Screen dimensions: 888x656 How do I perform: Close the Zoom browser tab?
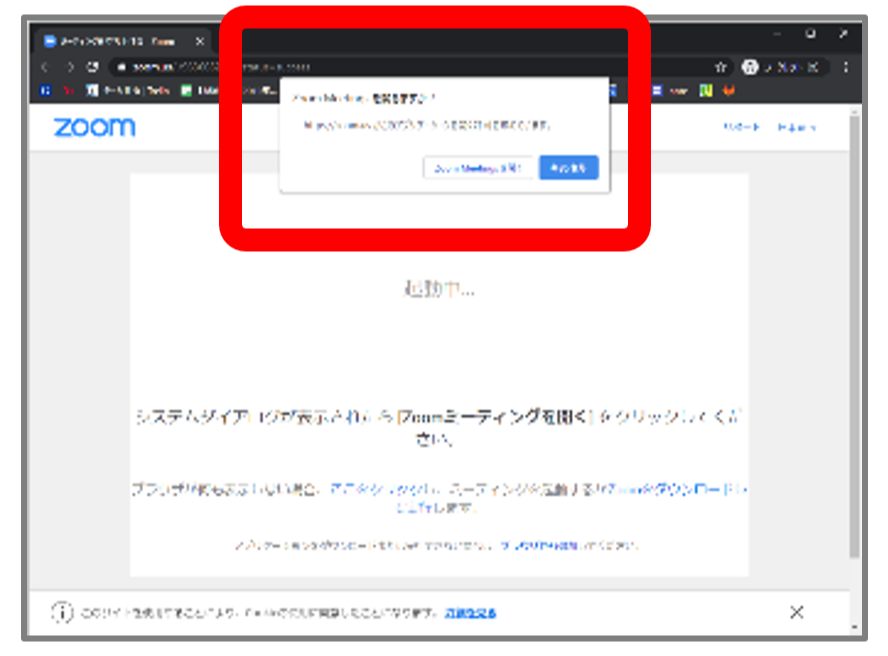click(199, 41)
